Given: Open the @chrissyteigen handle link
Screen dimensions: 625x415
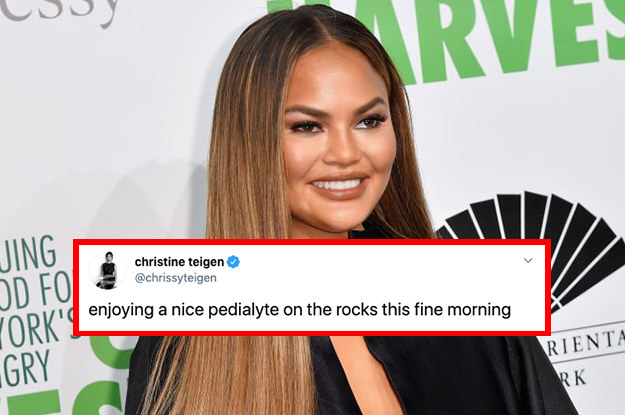Looking at the screenshot, I should [176, 278].
